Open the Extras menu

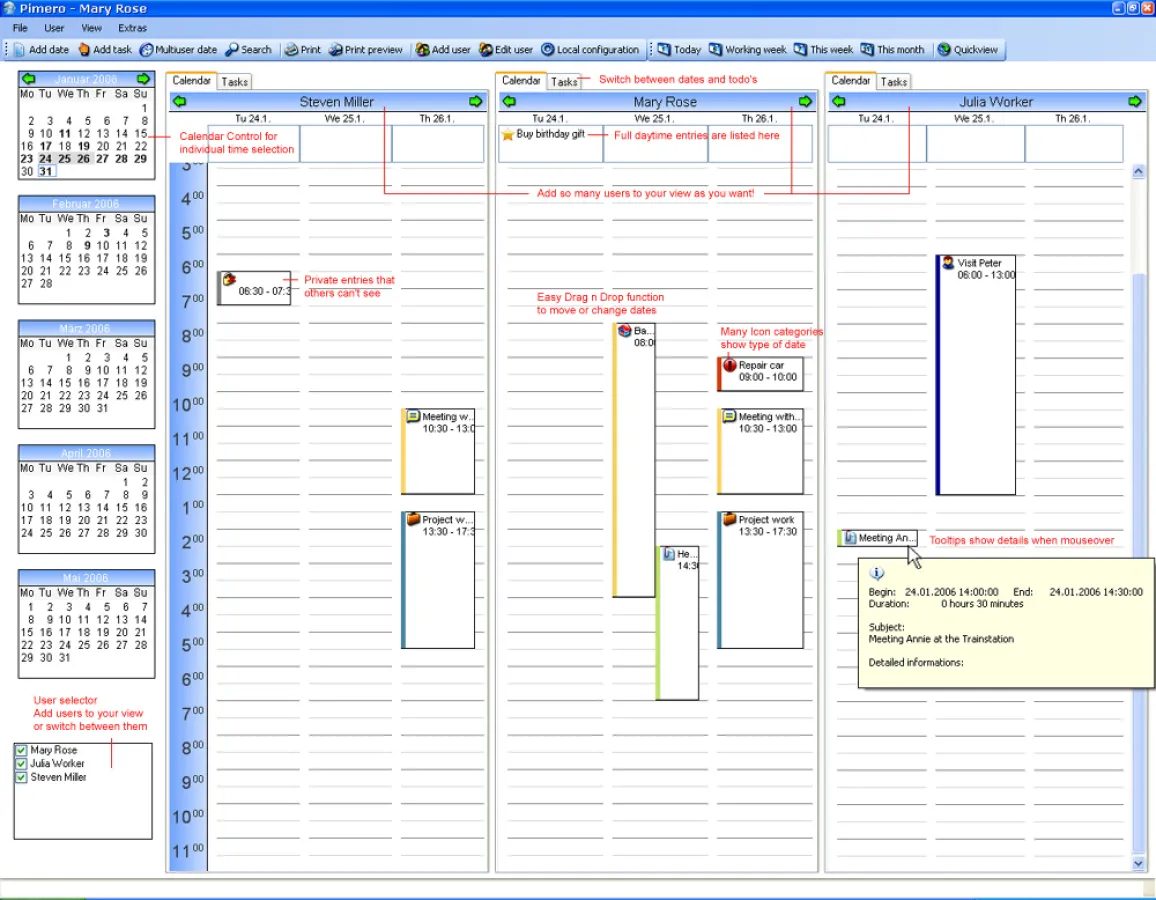(132, 28)
